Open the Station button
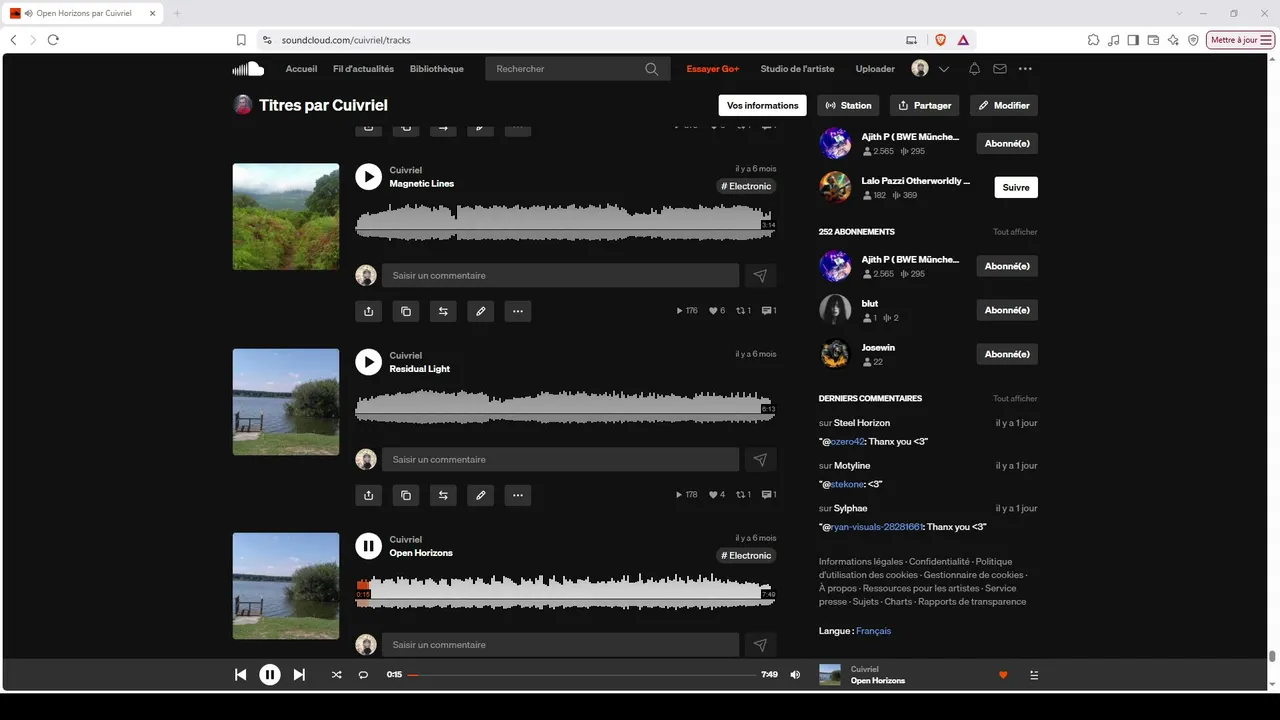Screen dimensions: 1280x720 (848, 105)
